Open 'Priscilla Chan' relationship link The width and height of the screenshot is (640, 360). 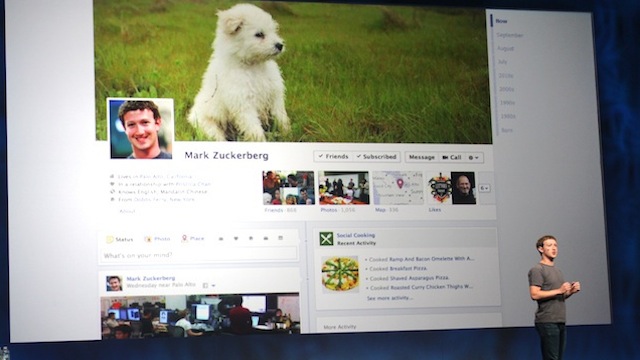[193, 184]
